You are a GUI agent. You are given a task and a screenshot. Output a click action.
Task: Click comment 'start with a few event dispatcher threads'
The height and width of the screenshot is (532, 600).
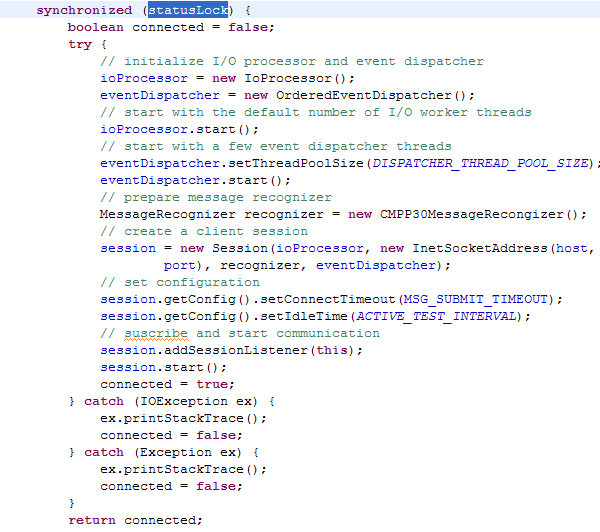tap(276, 146)
